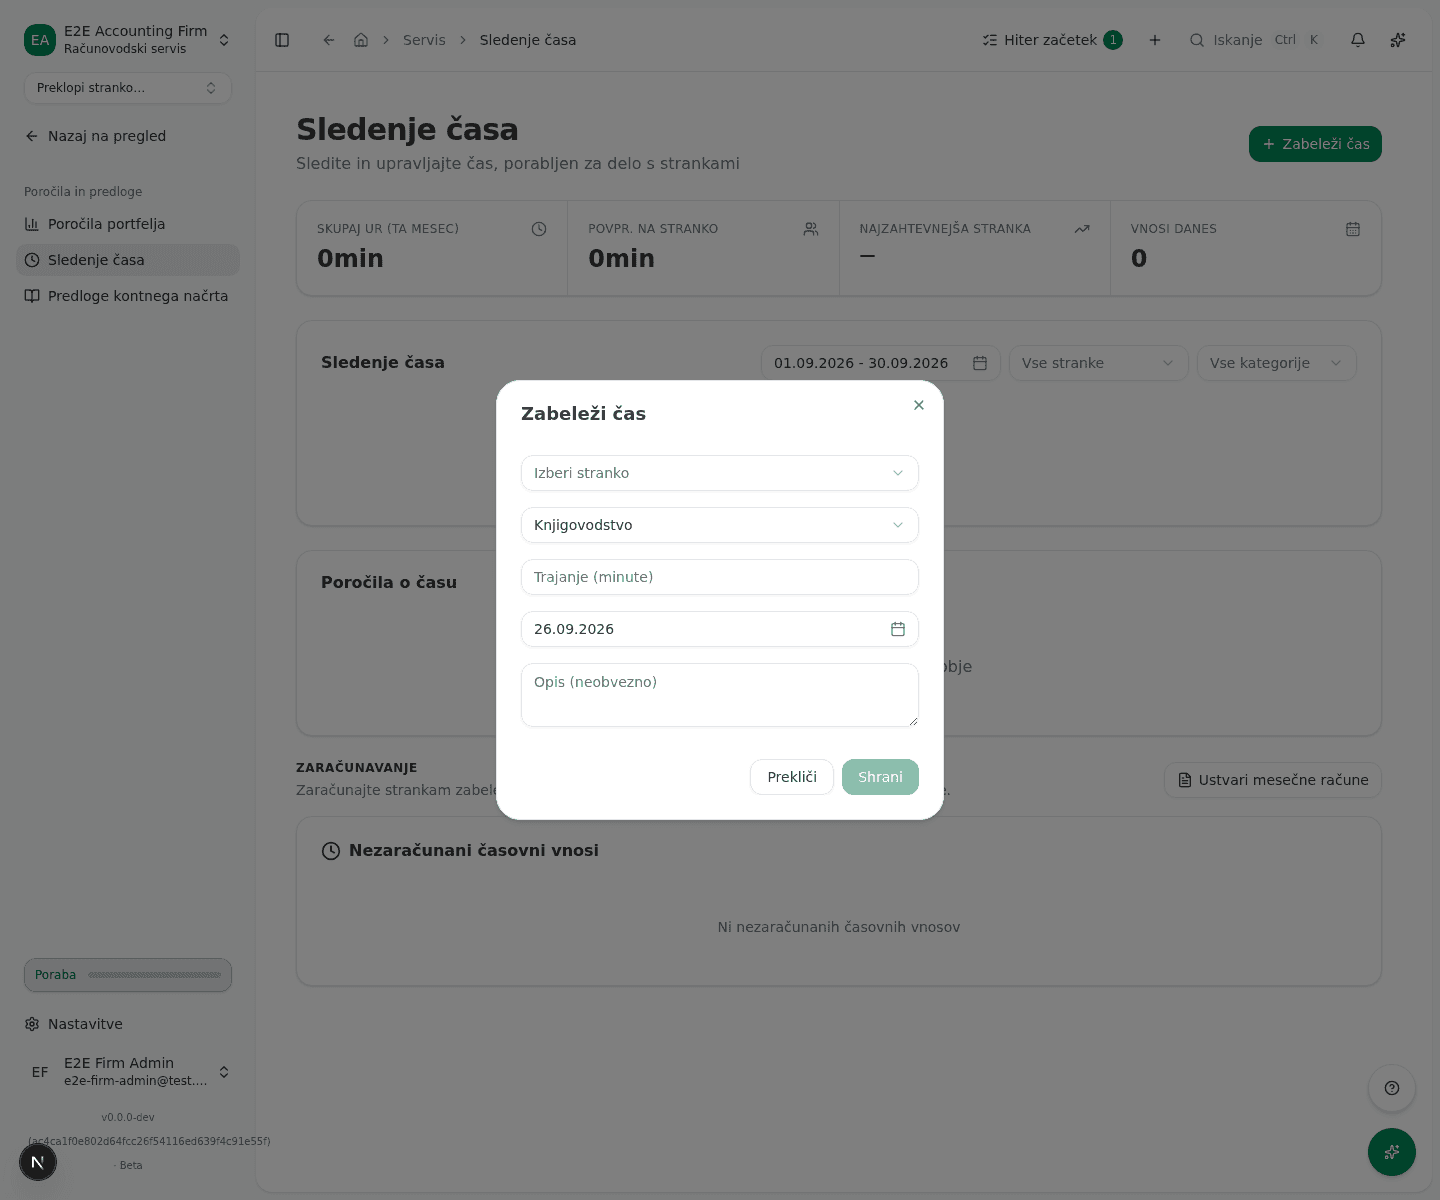Click the date range calendar icon
The width and height of the screenshot is (1440, 1200).
click(980, 363)
